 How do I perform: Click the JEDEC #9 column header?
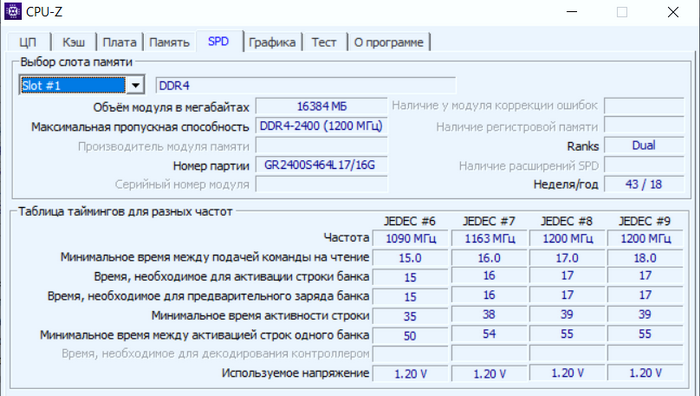[x=644, y=221]
